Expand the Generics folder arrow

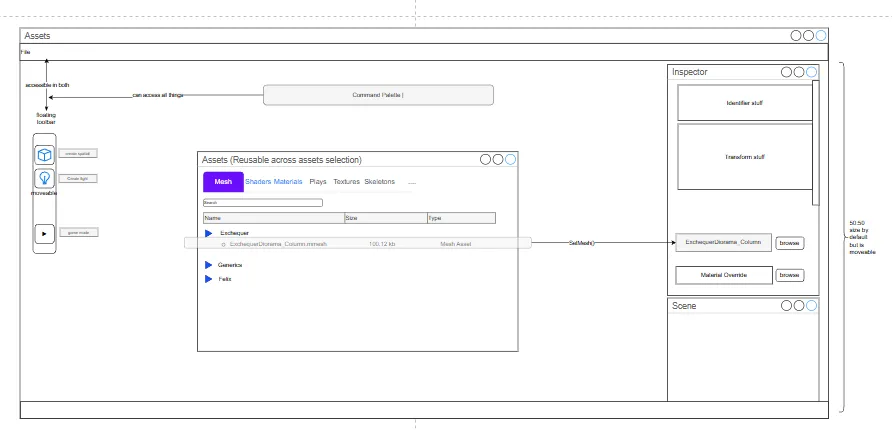(209, 265)
